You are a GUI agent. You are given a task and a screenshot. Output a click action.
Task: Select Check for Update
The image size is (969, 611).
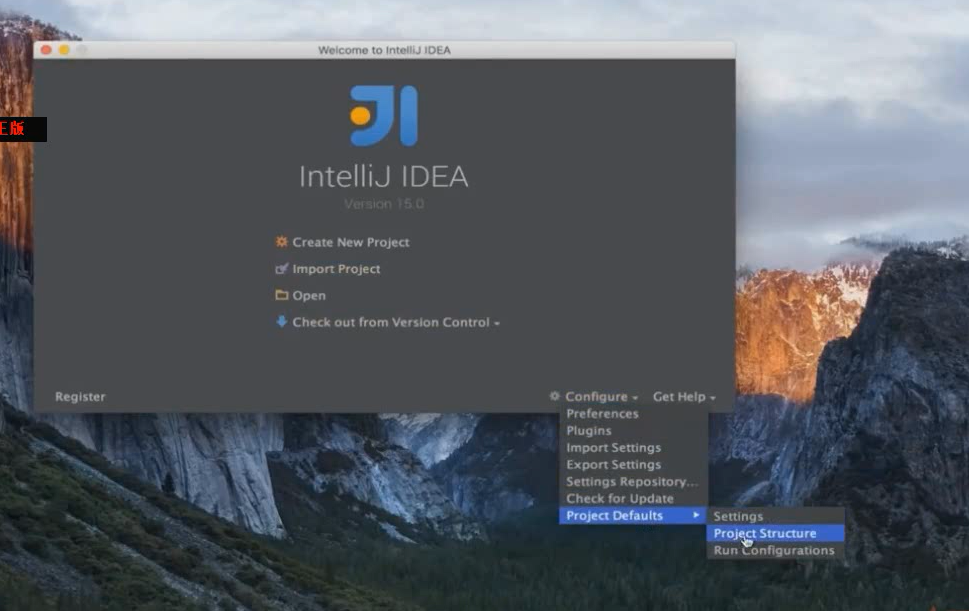(x=633, y=499)
